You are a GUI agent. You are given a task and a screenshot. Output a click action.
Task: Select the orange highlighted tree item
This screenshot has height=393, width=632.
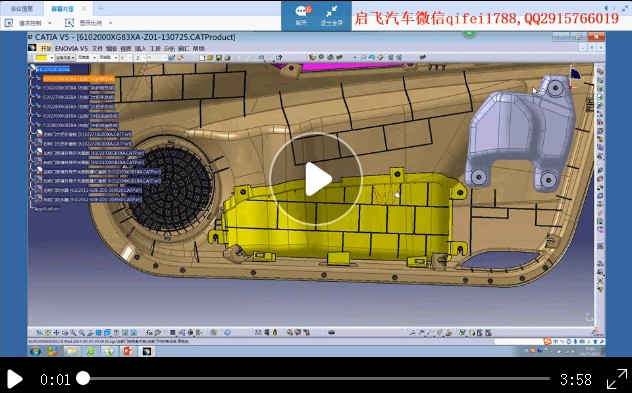coord(79,79)
